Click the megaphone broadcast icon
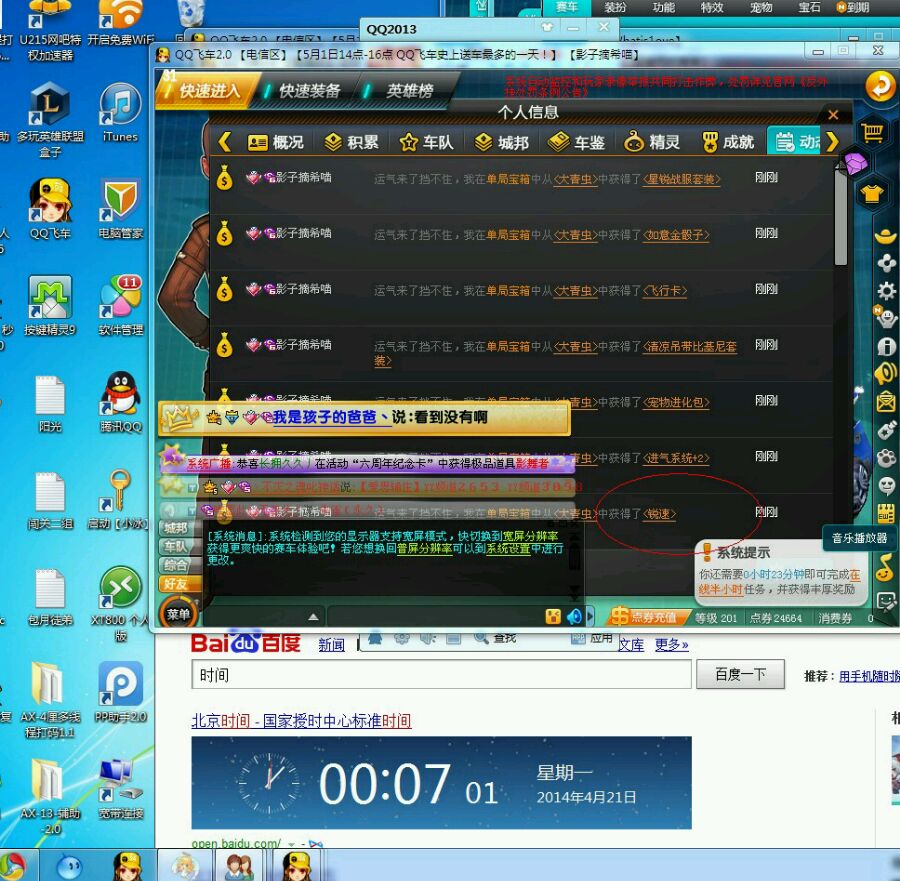The width and height of the screenshot is (900, 881). (886, 374)
